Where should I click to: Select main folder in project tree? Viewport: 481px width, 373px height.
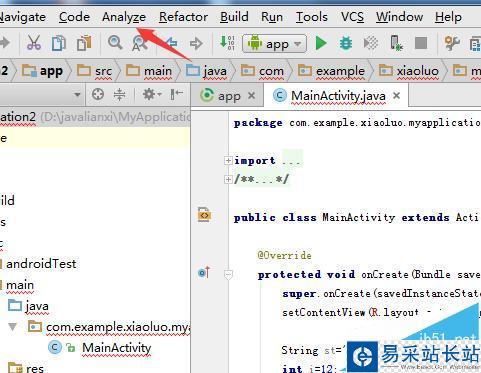20,285
